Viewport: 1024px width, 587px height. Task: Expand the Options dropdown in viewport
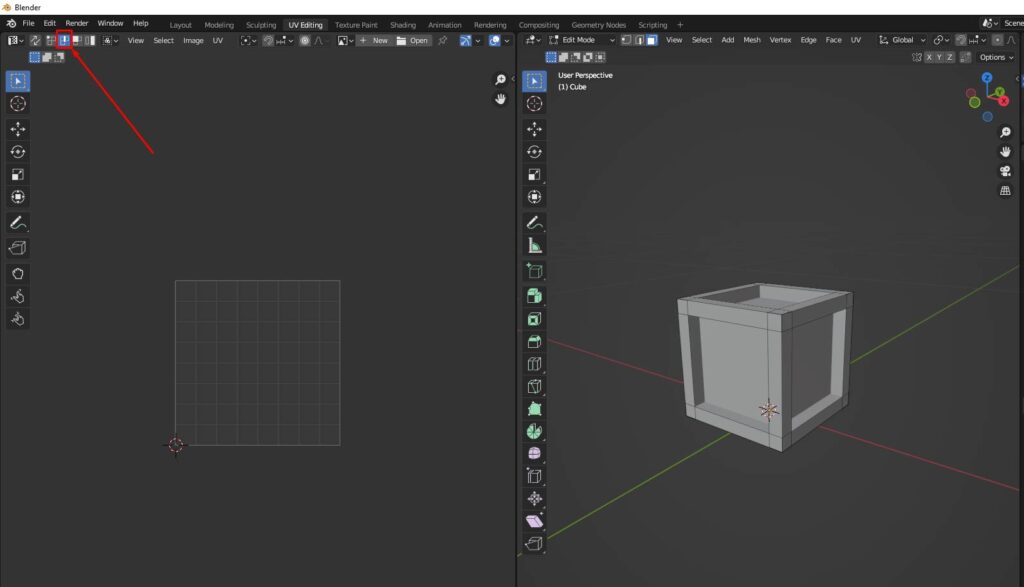996,57
